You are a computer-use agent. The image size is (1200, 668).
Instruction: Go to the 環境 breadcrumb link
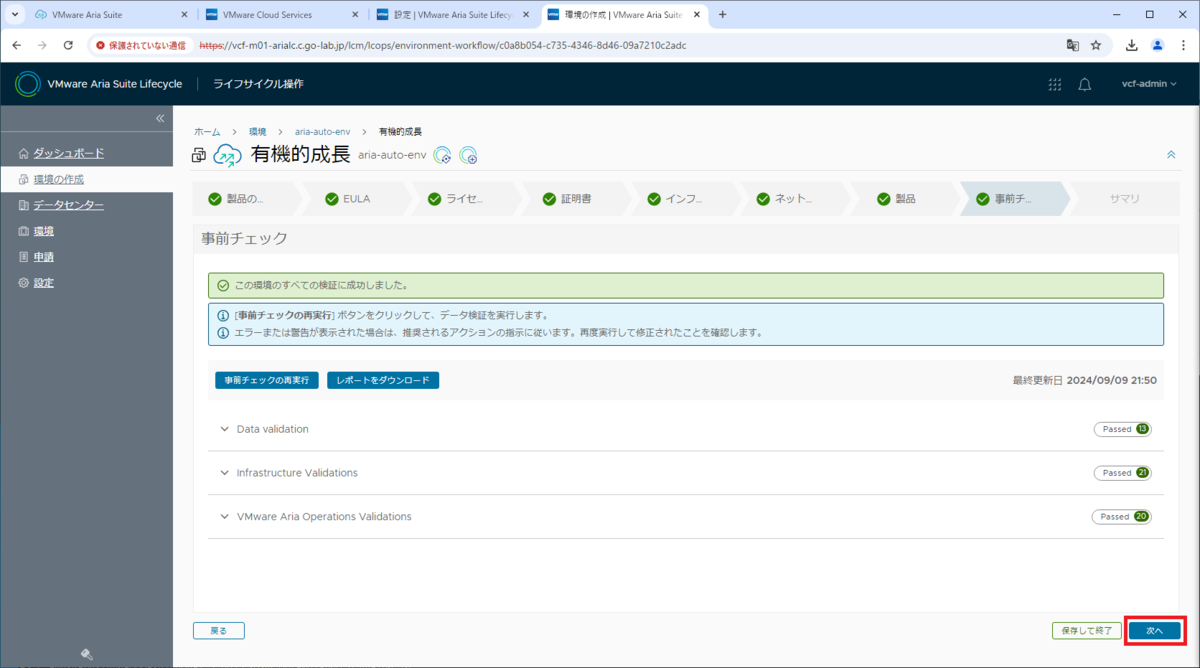click(257, 132)
